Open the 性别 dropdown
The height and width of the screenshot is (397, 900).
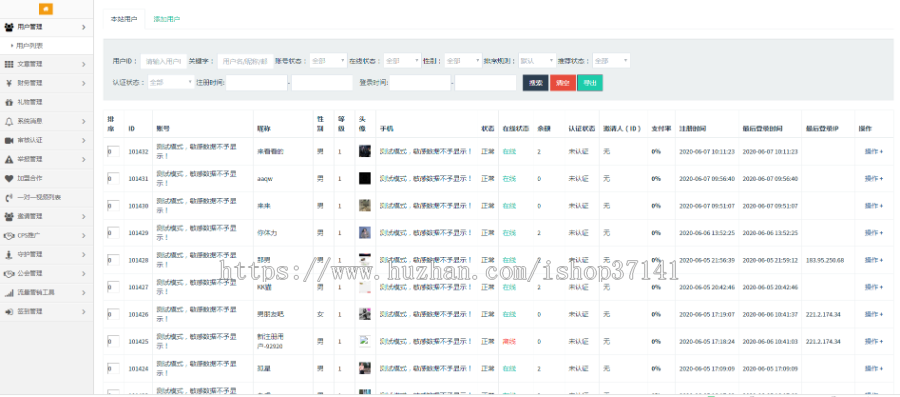tap(463, 60)
